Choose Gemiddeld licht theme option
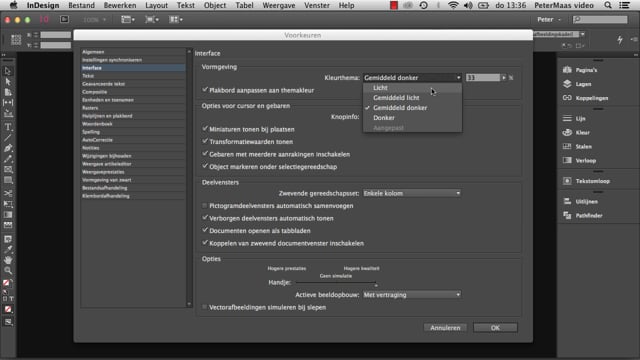Image resolution: width=640 pixels, height=360 pixels. [412, 98]
